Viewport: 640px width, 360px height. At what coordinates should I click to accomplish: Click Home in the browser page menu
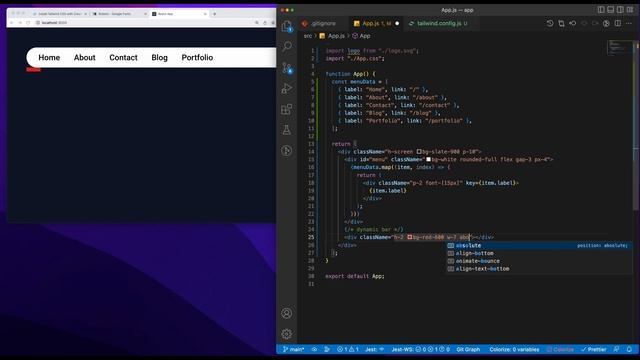(x=49, y=58)
